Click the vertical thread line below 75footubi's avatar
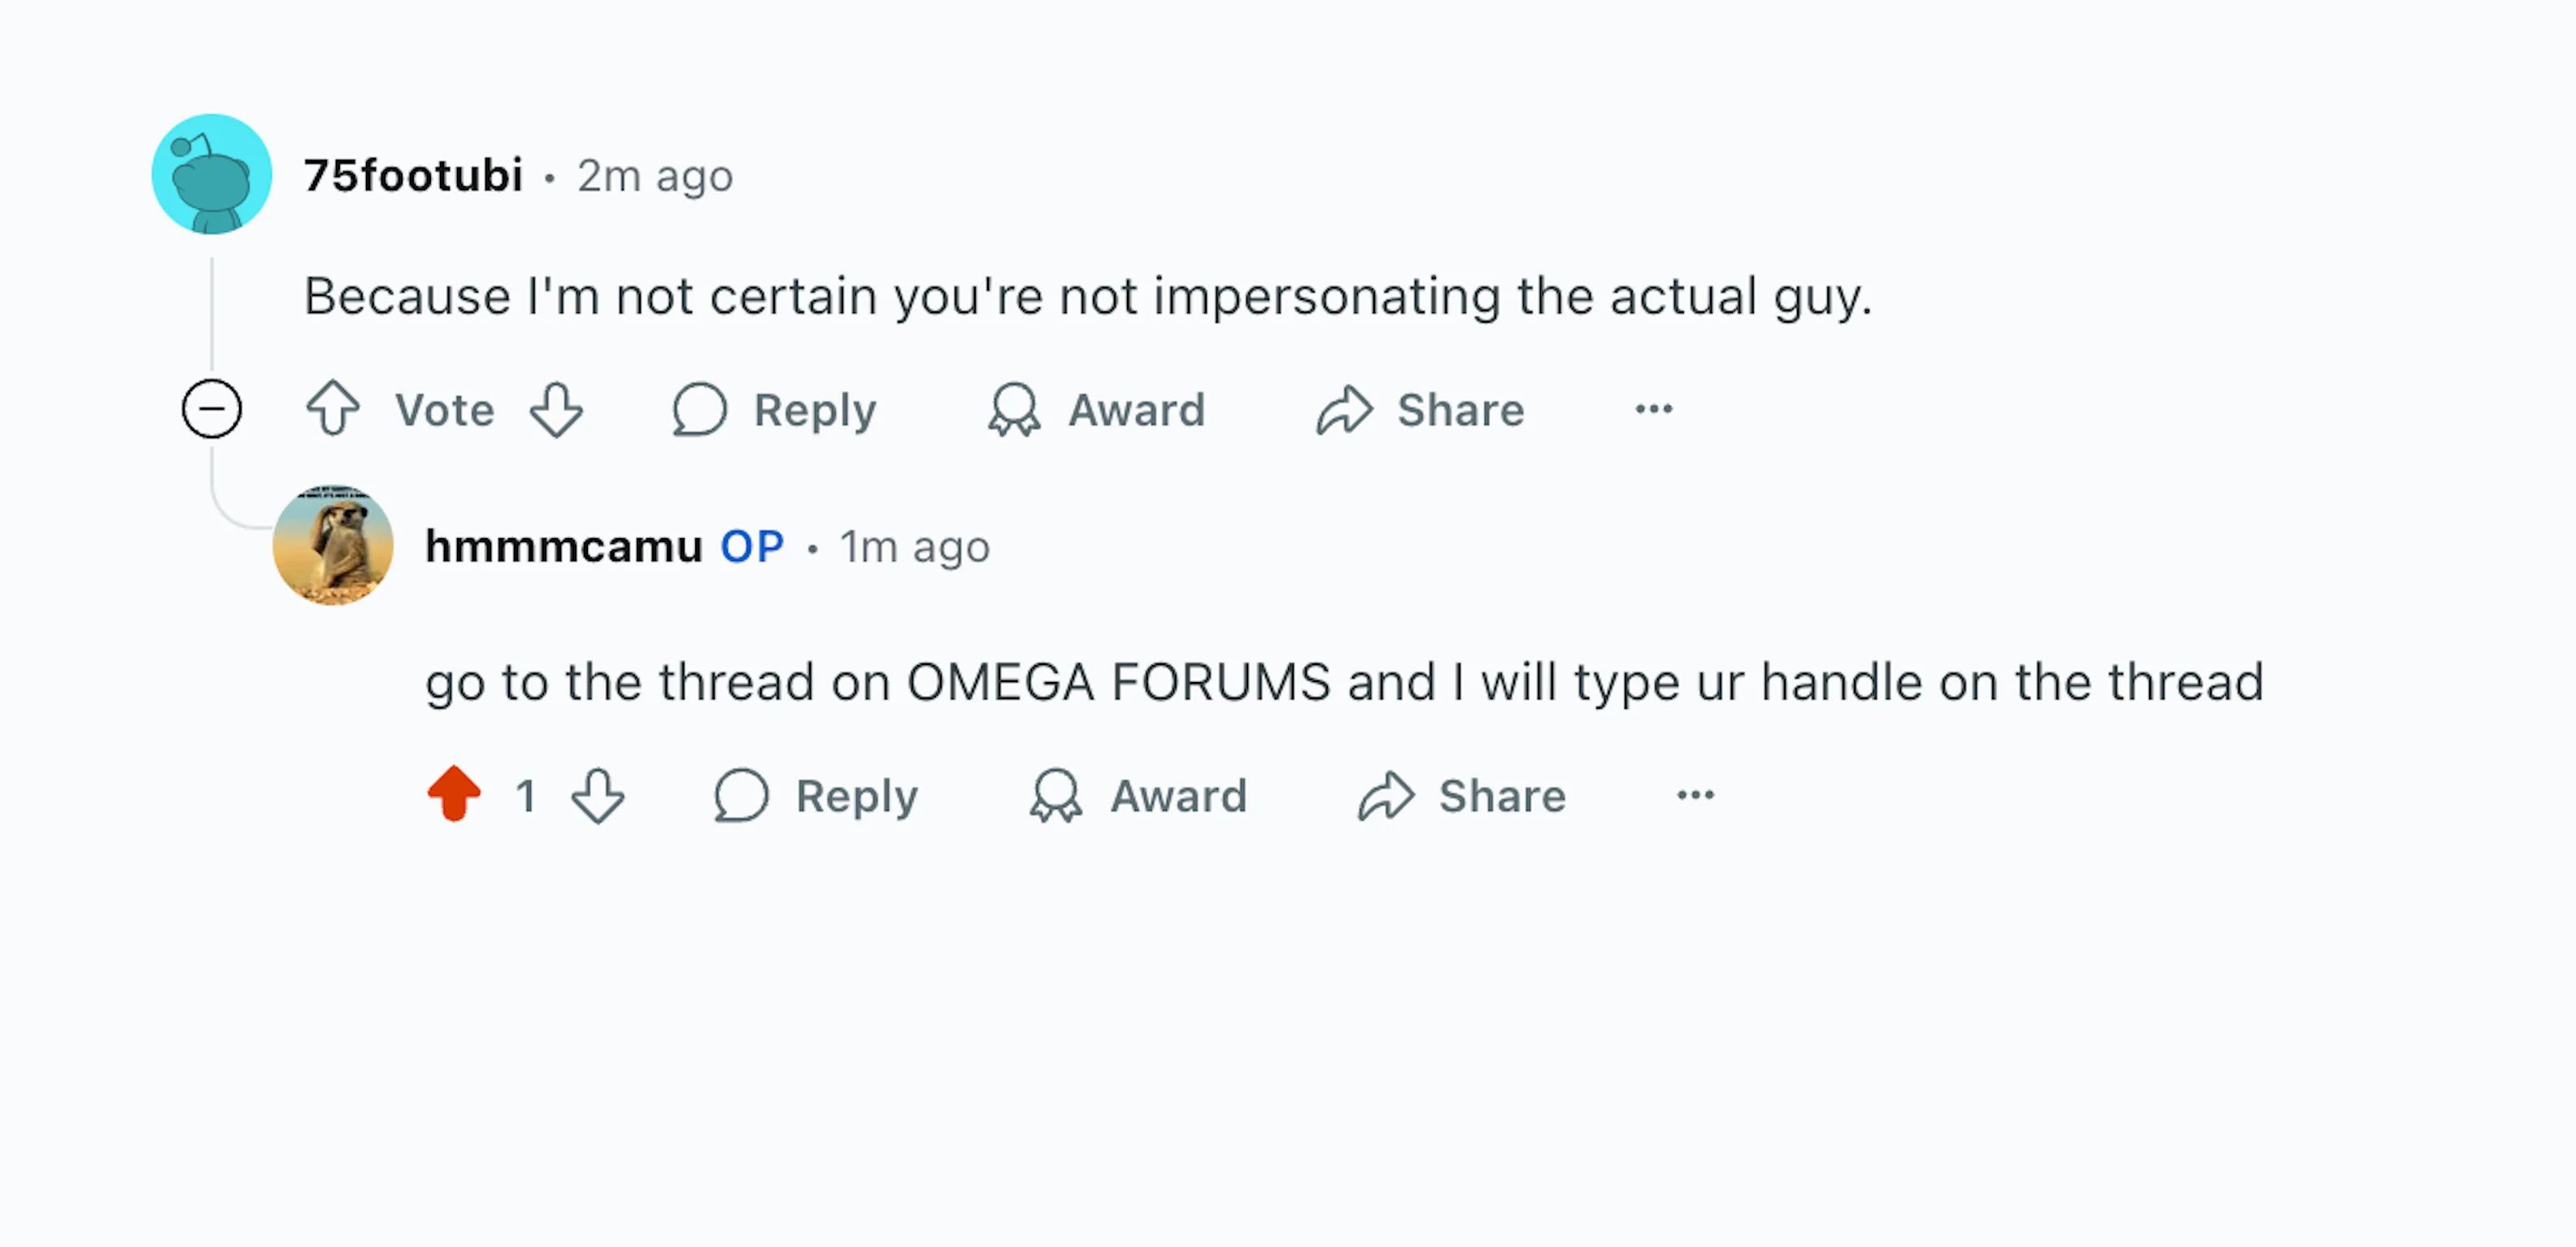Screen dimensions: 2576x1247 tap(212, 310)
